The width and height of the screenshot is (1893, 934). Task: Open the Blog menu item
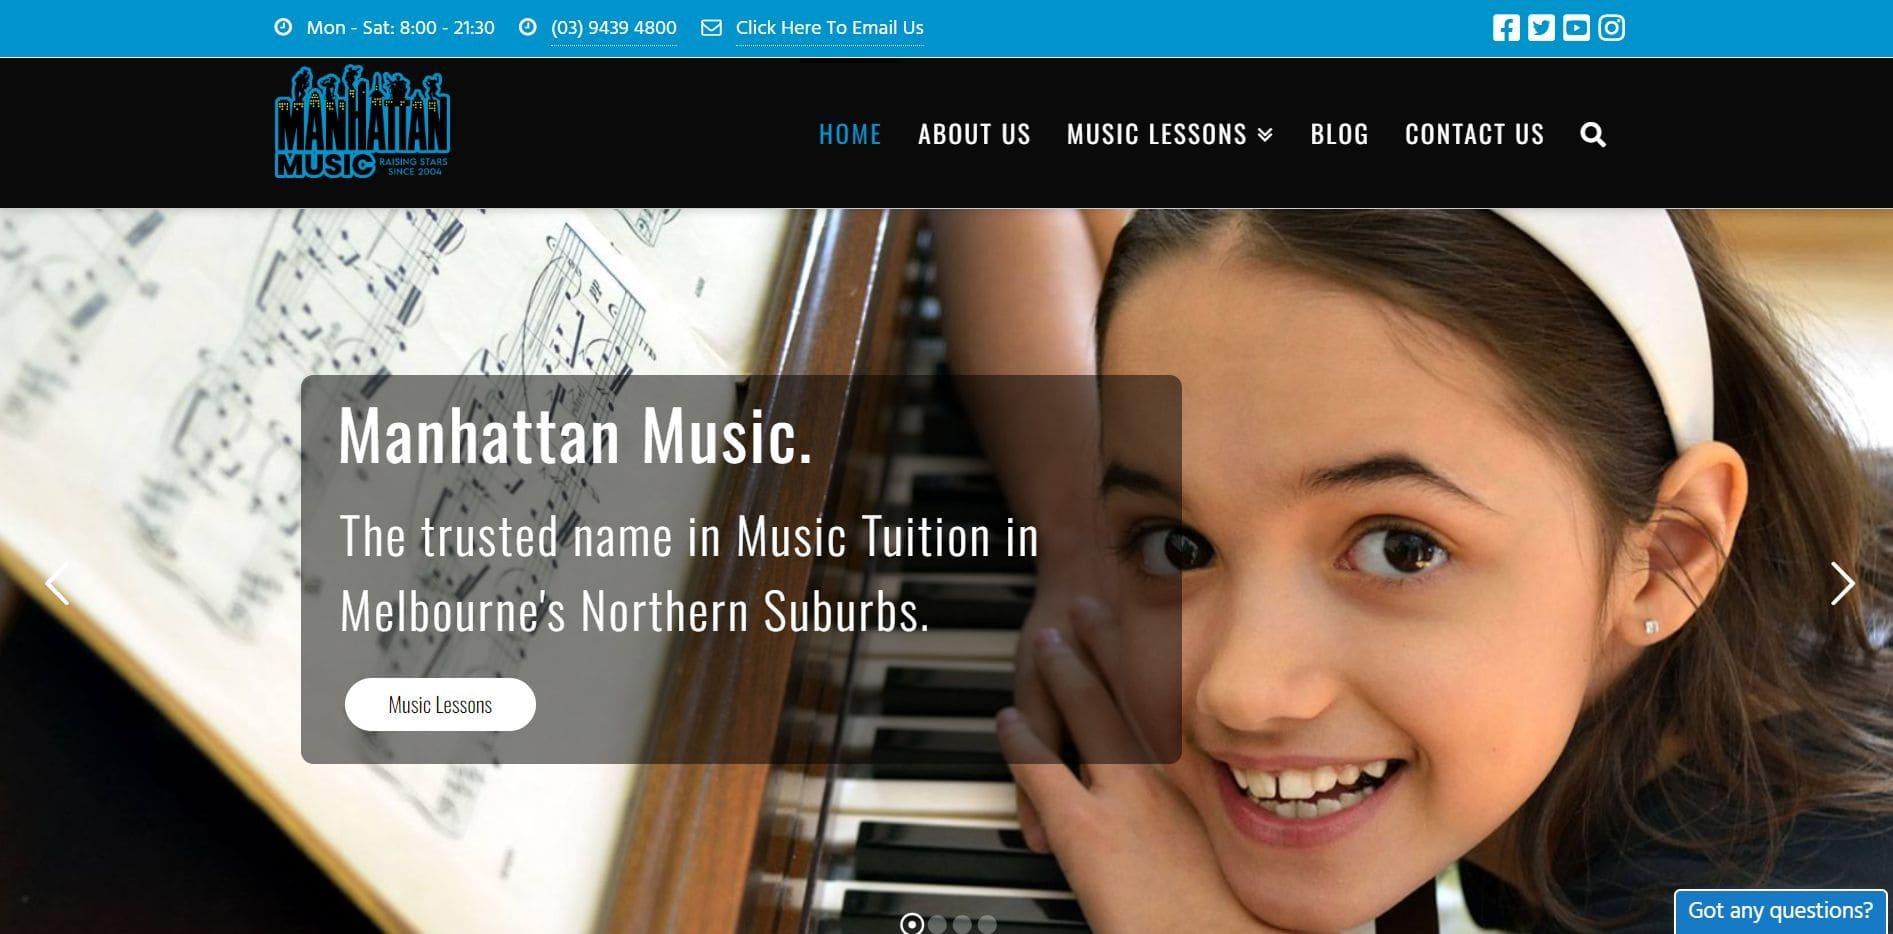point(1339,134)
